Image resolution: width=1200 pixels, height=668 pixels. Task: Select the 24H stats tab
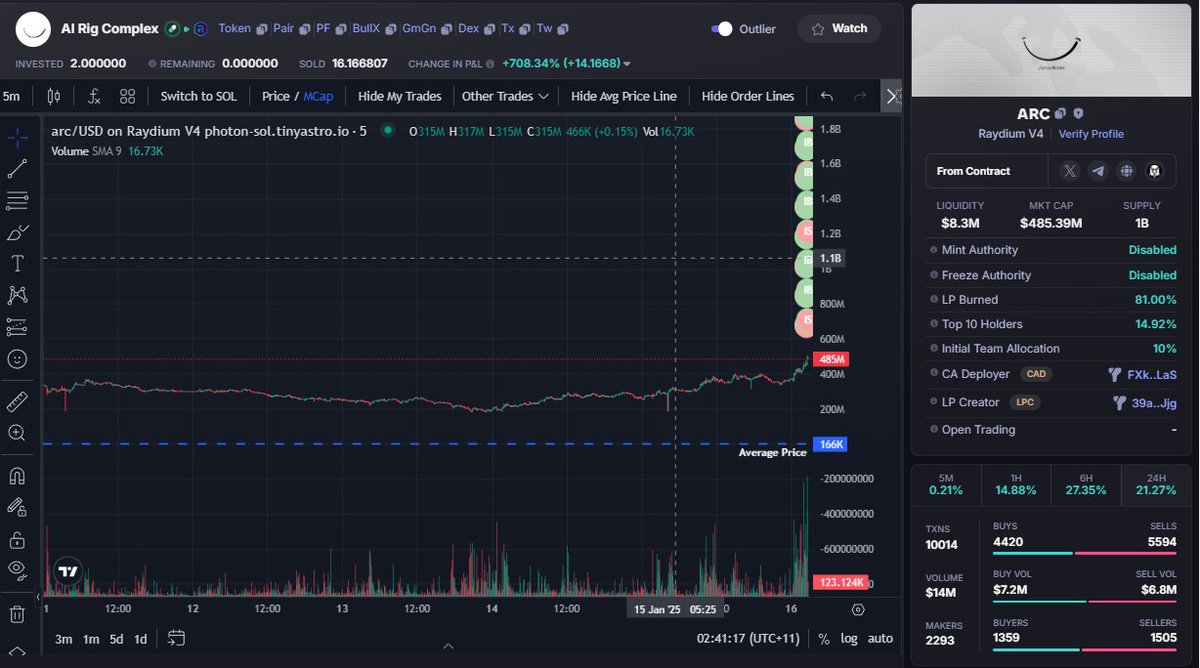[x=1155, y=484]
